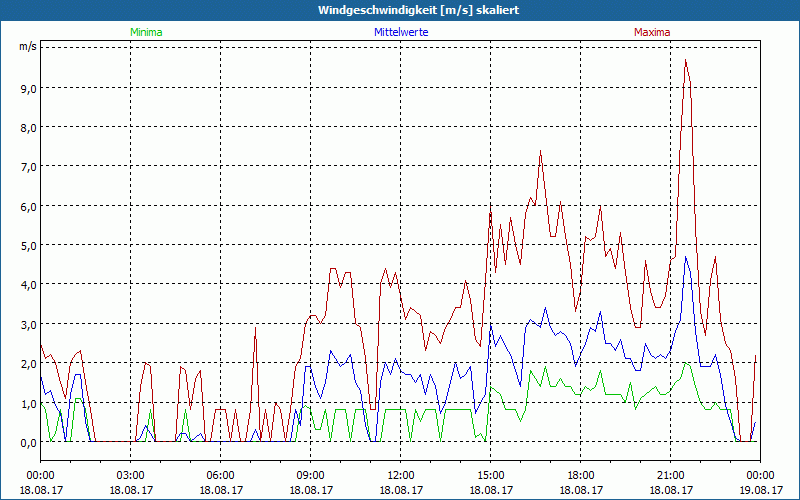
Task: Click the m/s unit label on y-axis
Action: (28, 46)
